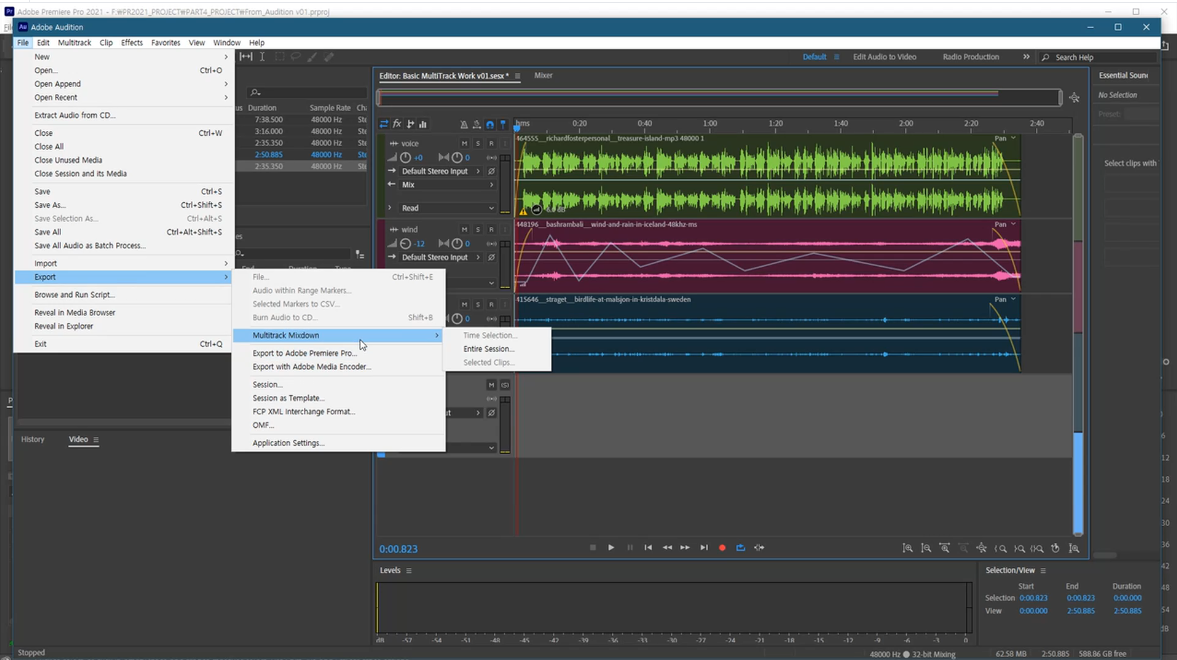Move playhead to previous marker

coord(649,547)
